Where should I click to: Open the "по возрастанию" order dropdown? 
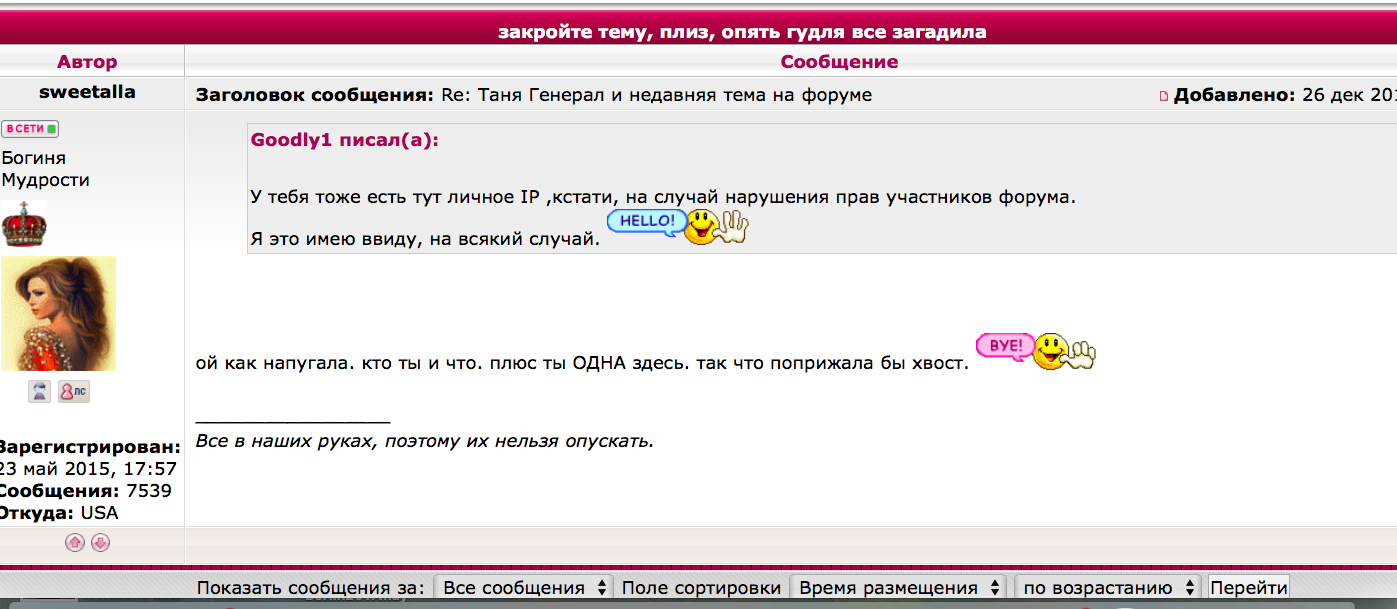[x=1107, y=588]
